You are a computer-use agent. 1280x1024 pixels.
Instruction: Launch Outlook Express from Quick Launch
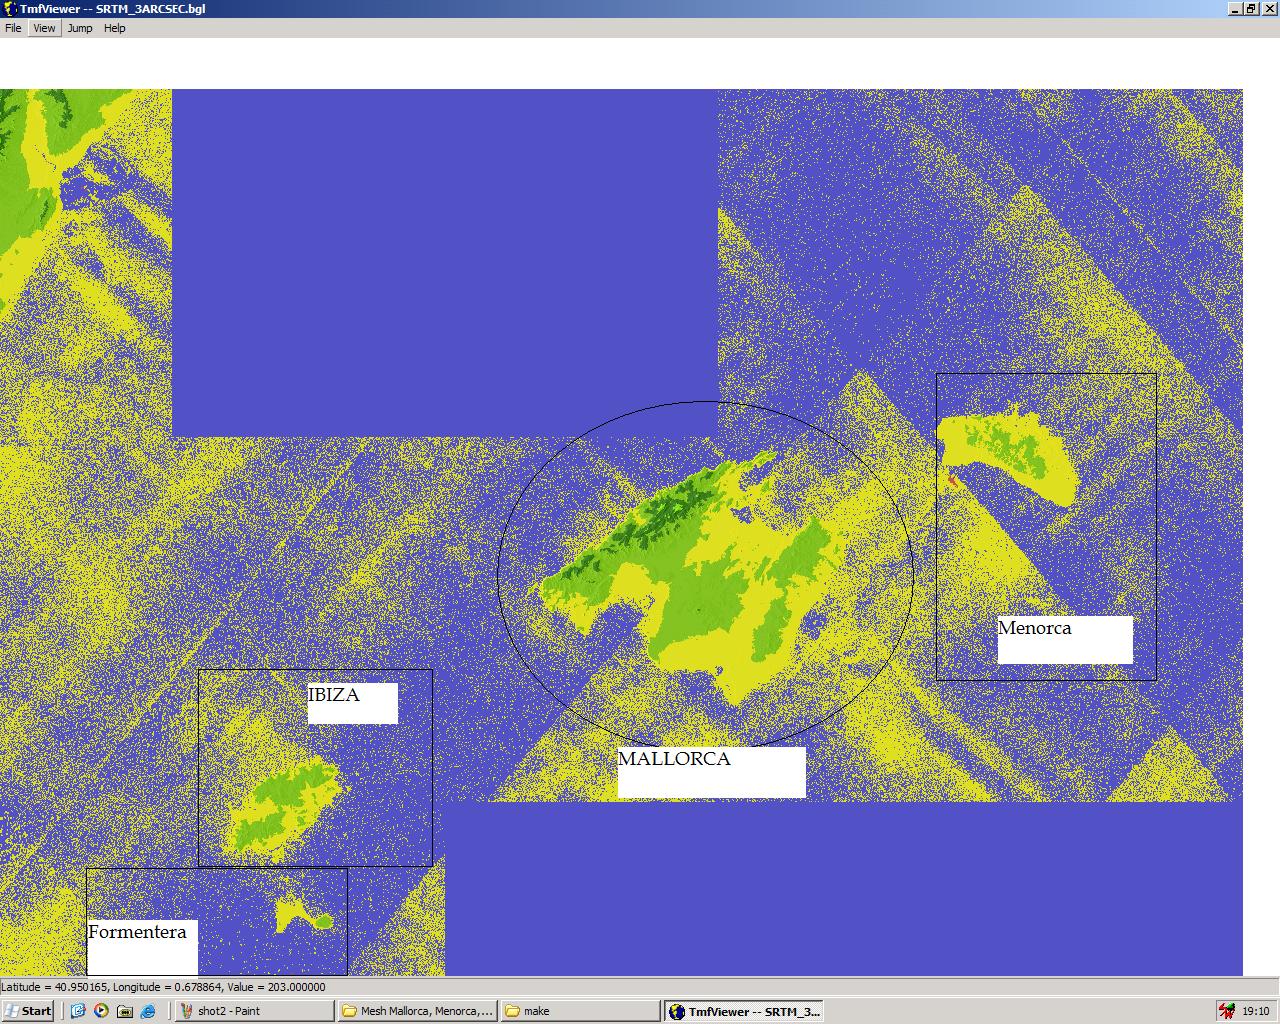pos(78,1011)
